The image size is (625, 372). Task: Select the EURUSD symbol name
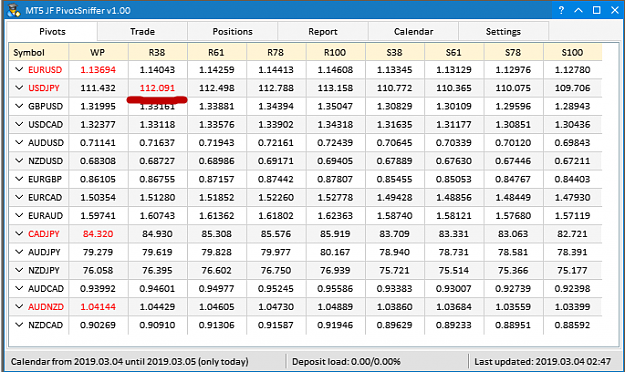[x=45, y=70]
